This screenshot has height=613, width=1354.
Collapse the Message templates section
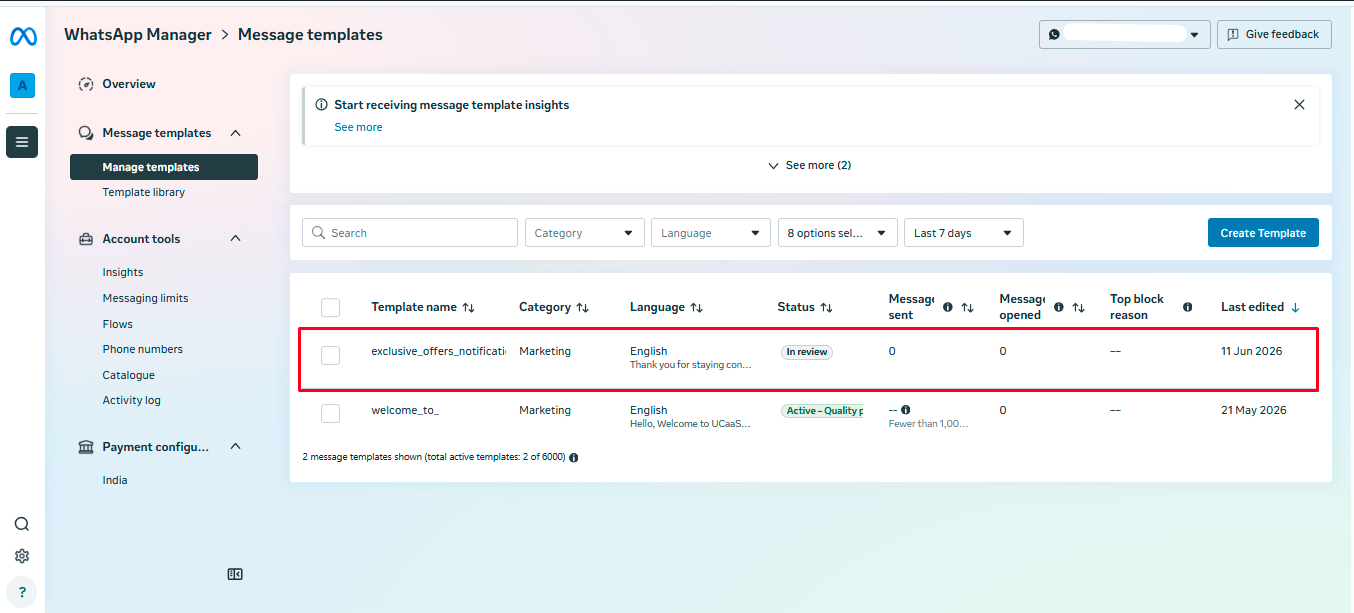(236, 133)
